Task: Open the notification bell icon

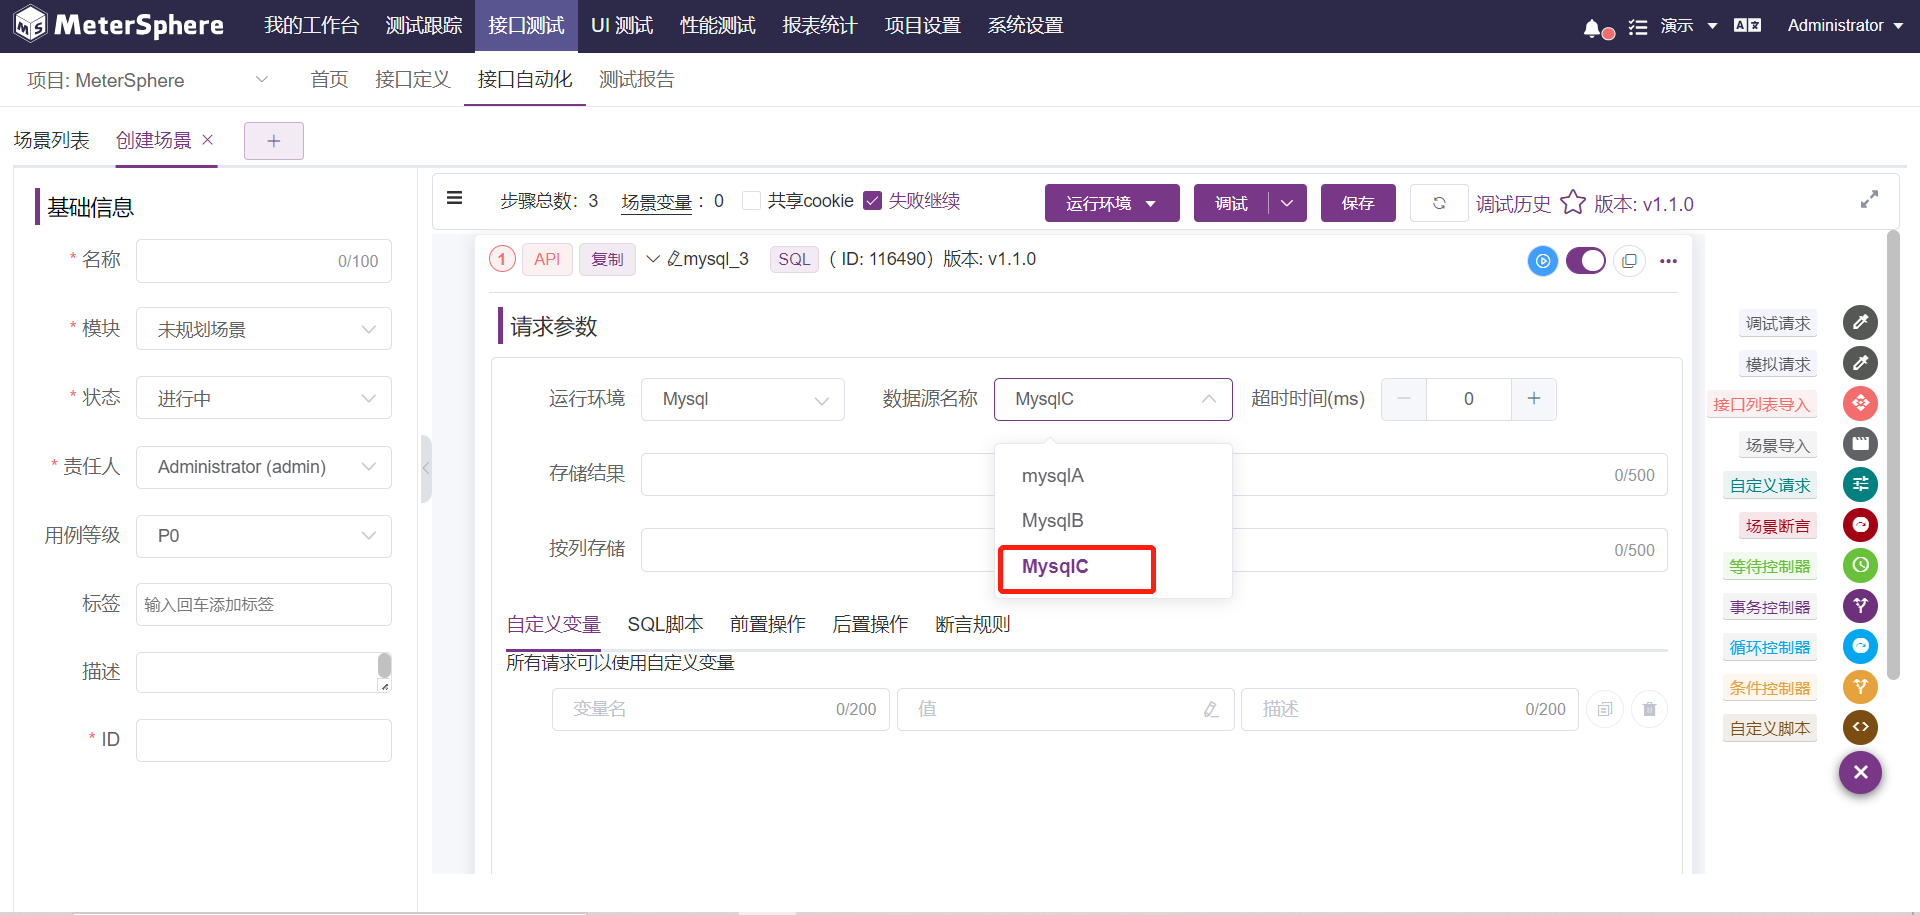Action: 1593,28
